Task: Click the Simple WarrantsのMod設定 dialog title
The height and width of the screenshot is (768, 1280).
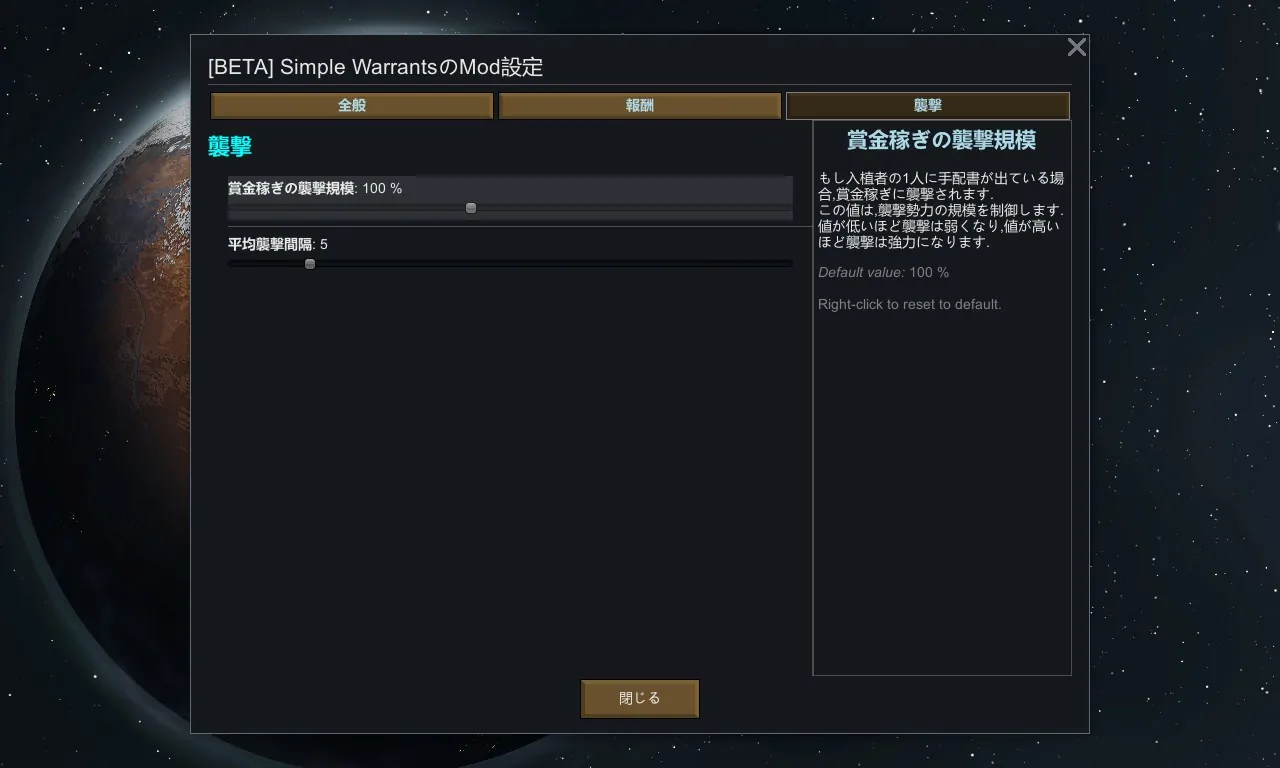Action: coord(375,67)
